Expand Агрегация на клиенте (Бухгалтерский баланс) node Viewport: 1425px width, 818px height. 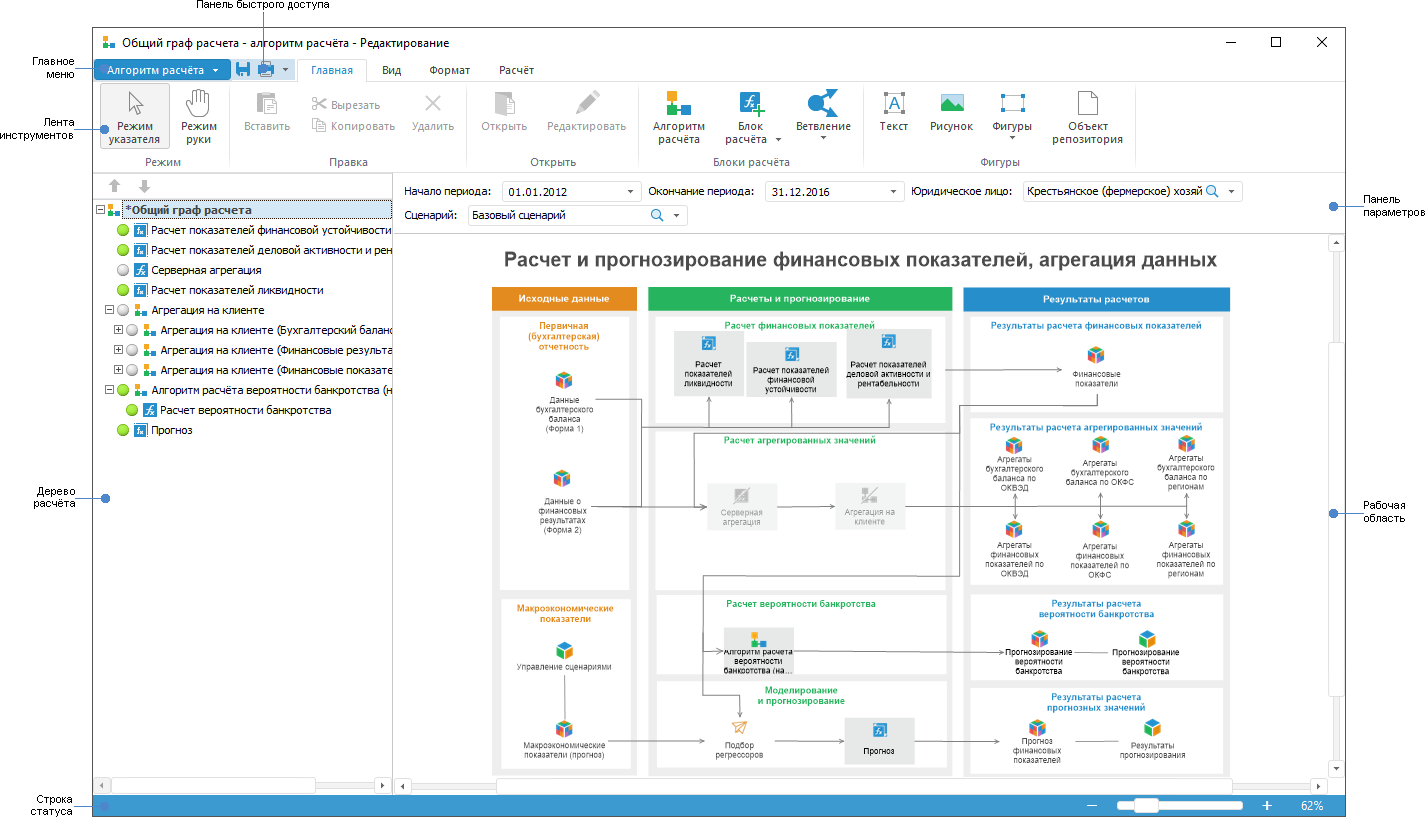119,330
